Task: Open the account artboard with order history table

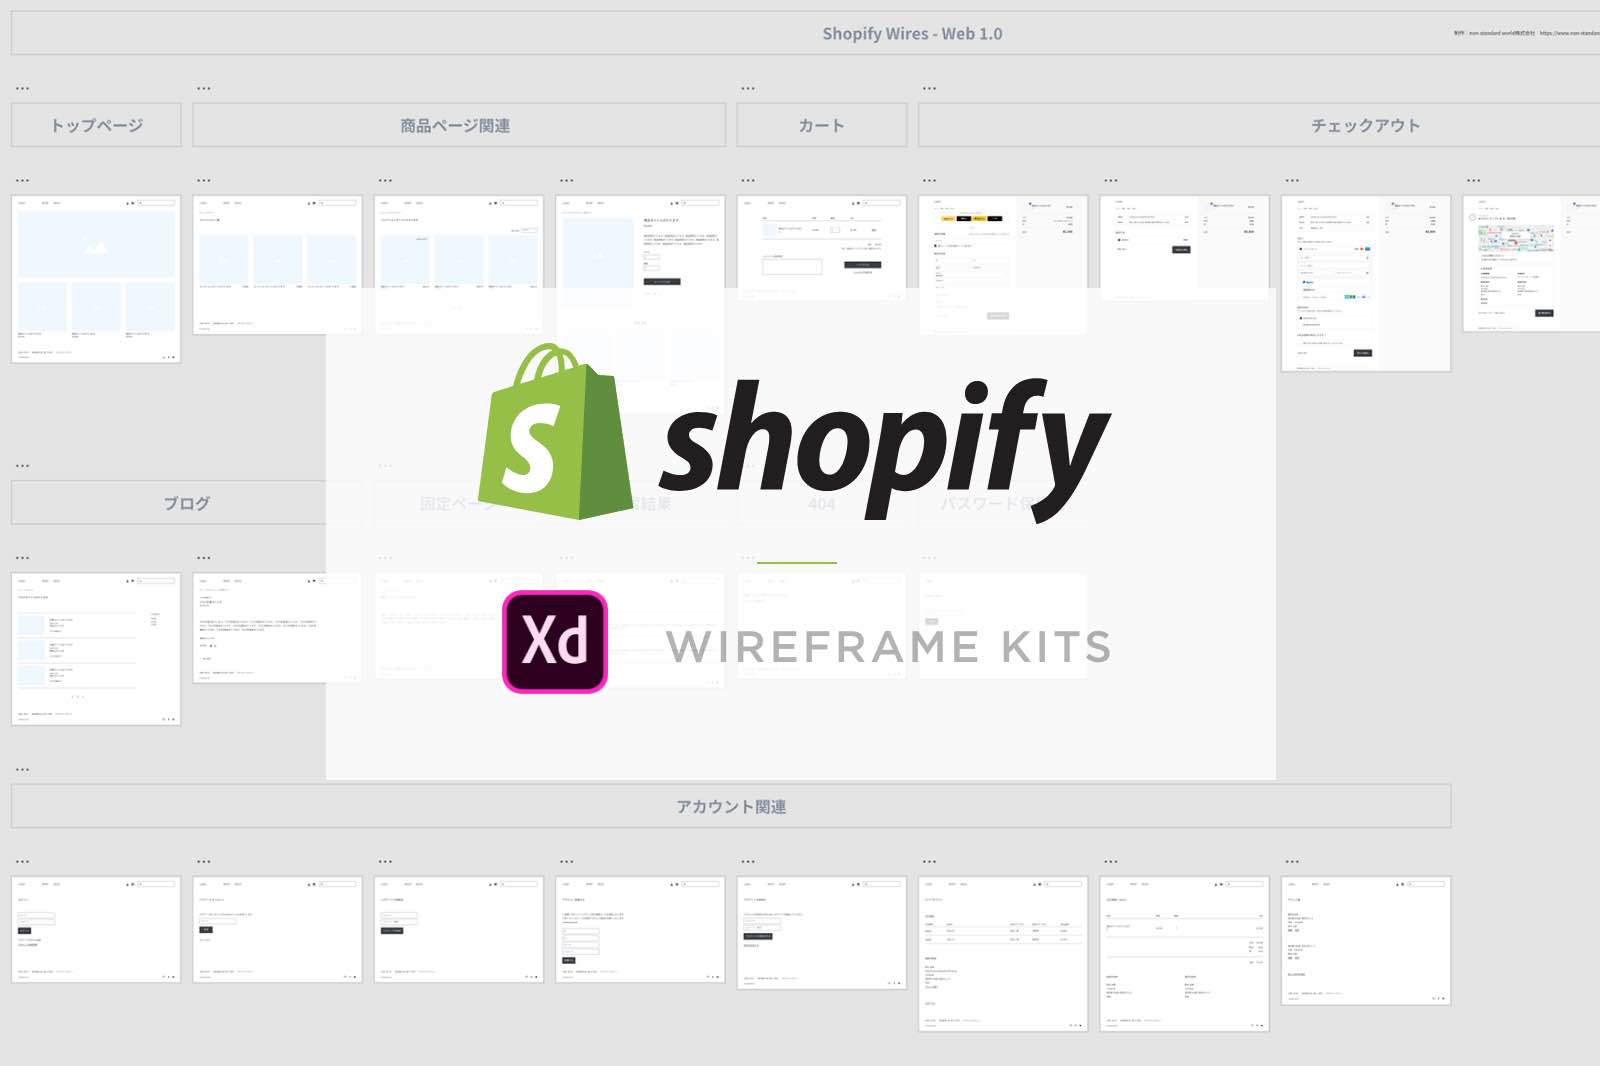Action: click(x=1003, y=954)
